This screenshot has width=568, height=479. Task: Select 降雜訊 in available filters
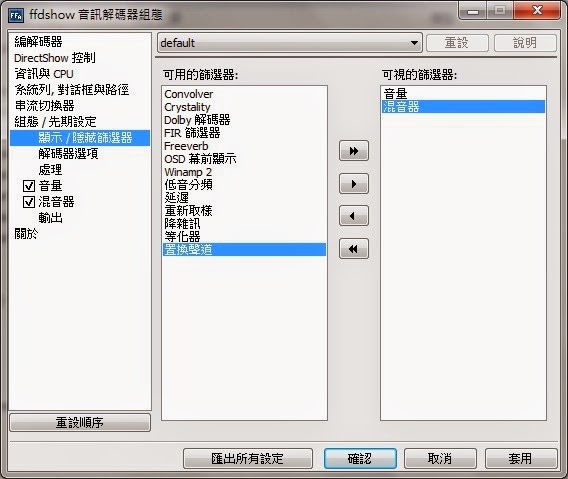[245, 224]
